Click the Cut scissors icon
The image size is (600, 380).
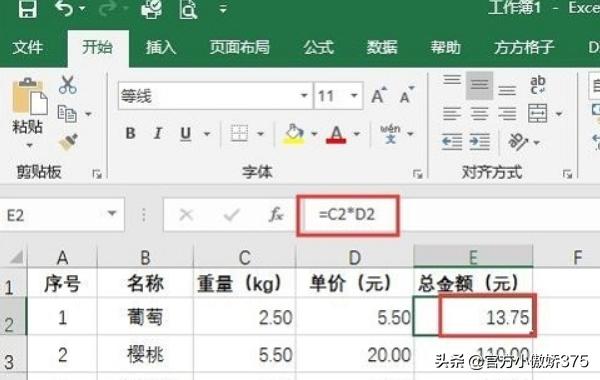click(67, 85)
